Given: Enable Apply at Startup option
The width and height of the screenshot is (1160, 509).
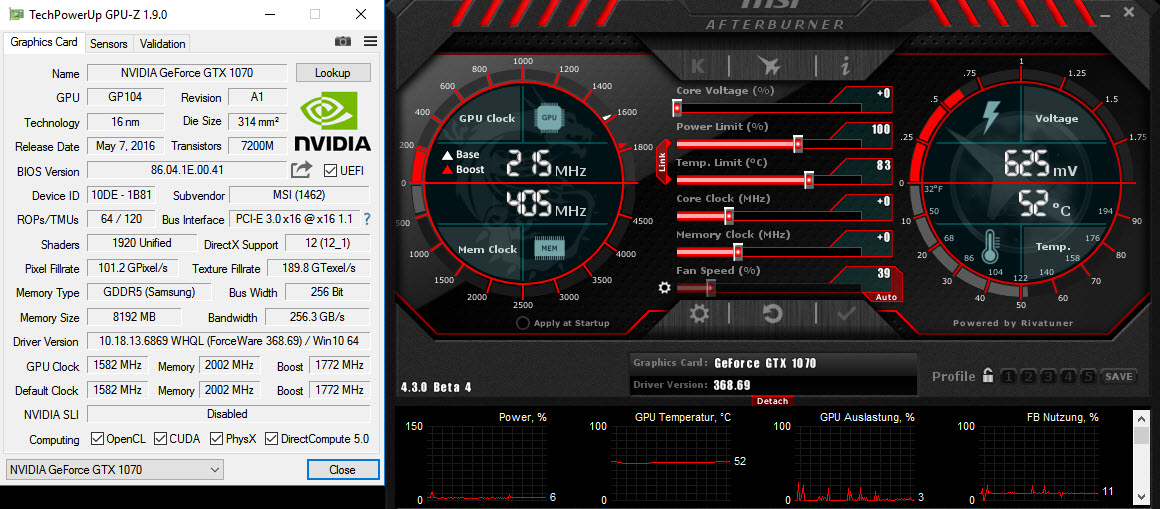Looking at the screenshot, I should point(523,323).
